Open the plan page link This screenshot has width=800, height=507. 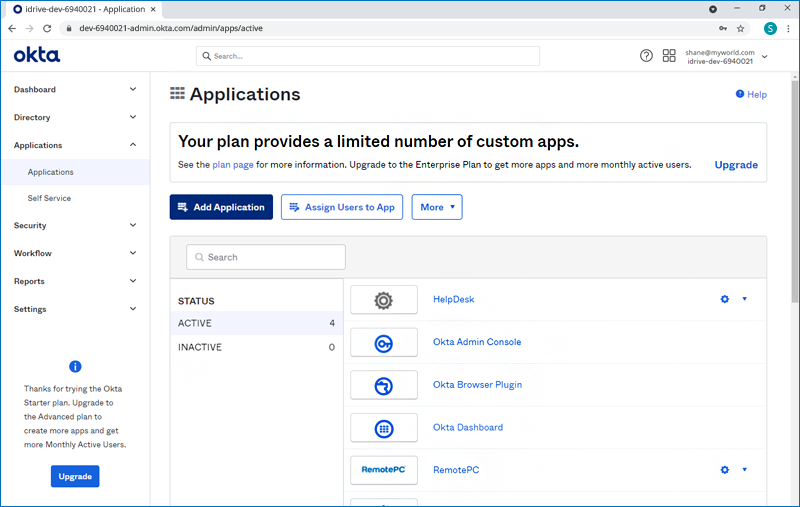234,165
